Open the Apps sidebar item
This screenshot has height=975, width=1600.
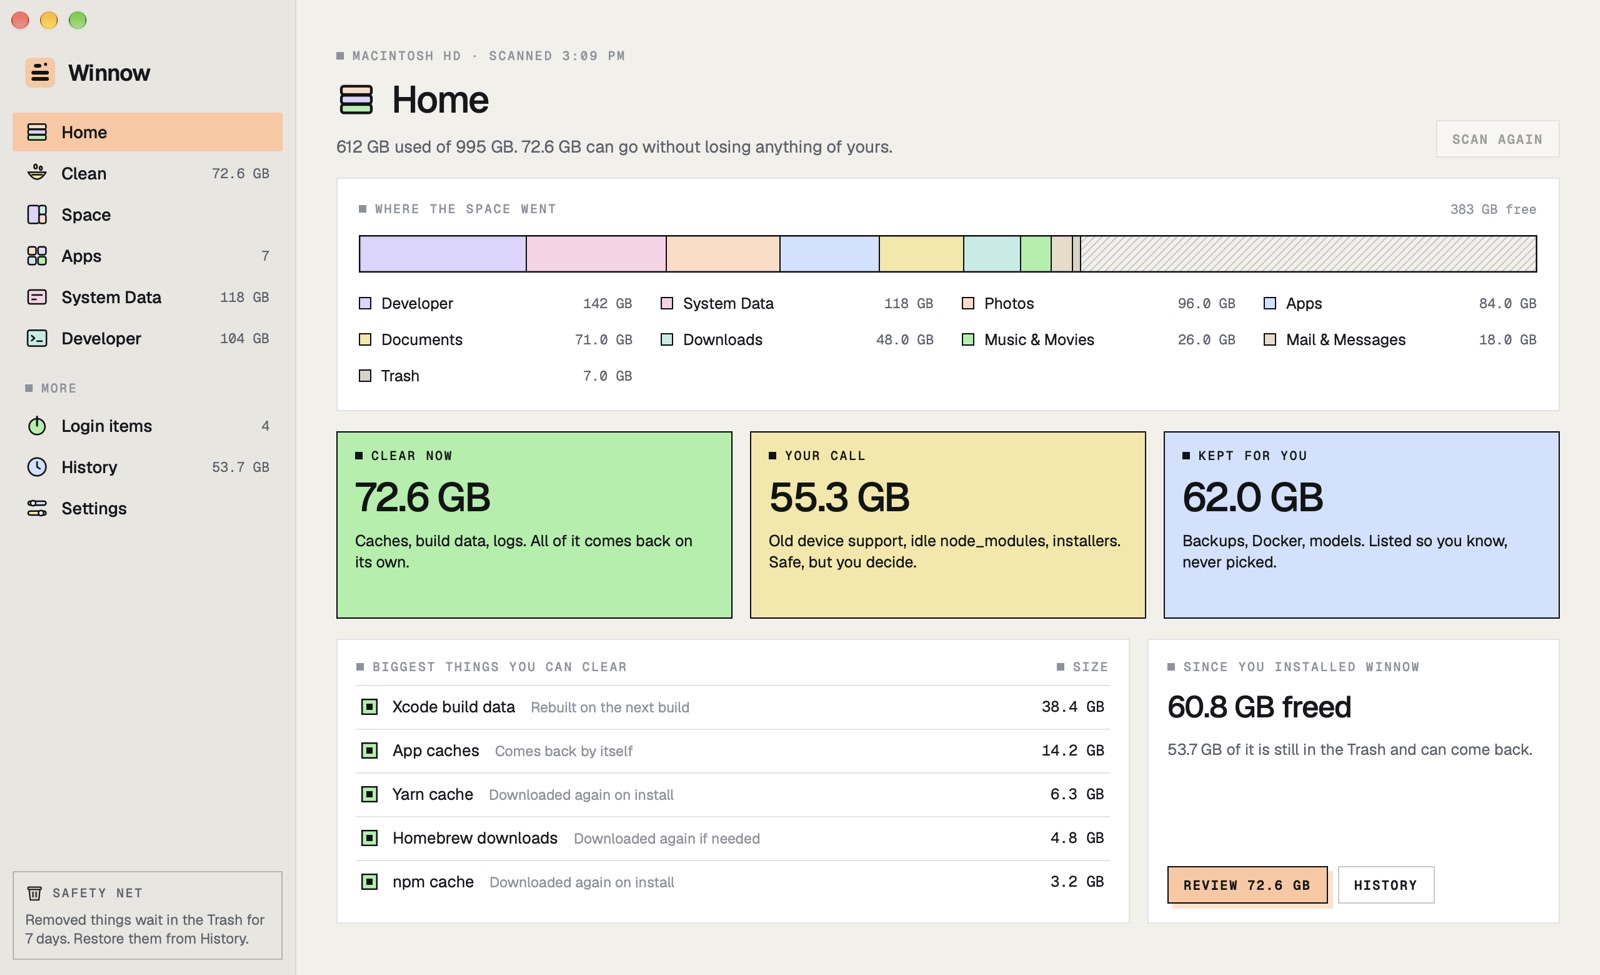tap(148, 256)
